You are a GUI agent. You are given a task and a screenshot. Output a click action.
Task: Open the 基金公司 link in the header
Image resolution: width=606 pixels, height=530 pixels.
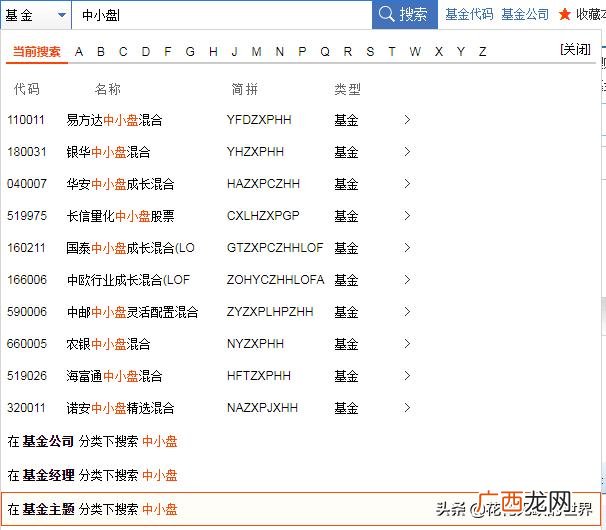click(x=525, y=15)
